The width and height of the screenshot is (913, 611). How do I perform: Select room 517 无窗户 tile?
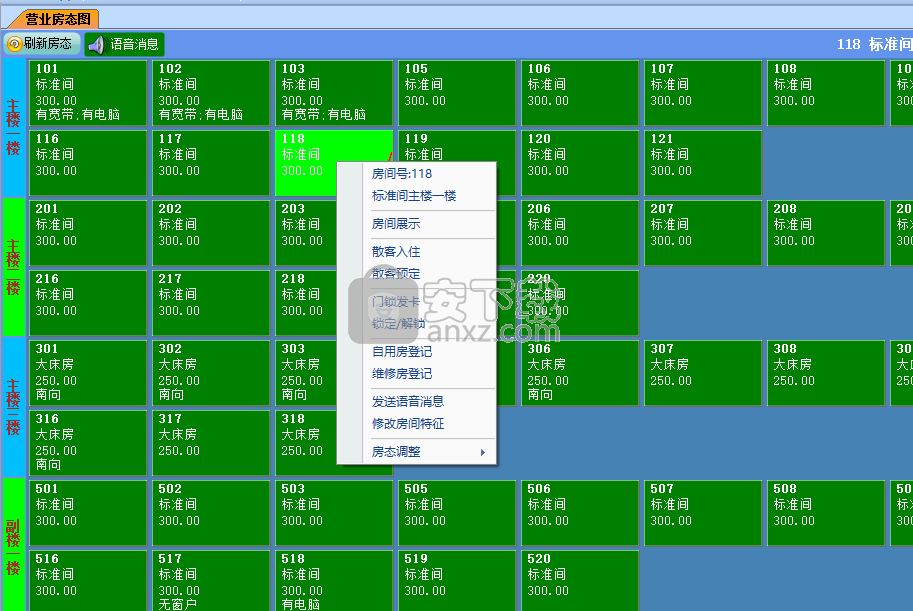coord(211,581)
